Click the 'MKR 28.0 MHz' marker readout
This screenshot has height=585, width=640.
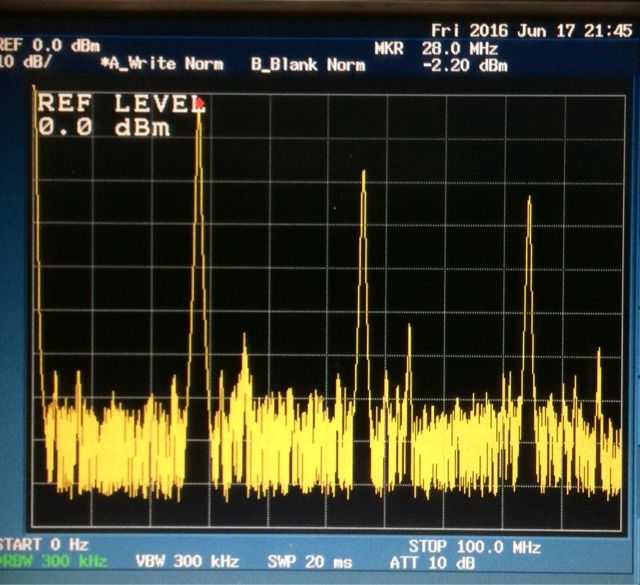point(436,49)
